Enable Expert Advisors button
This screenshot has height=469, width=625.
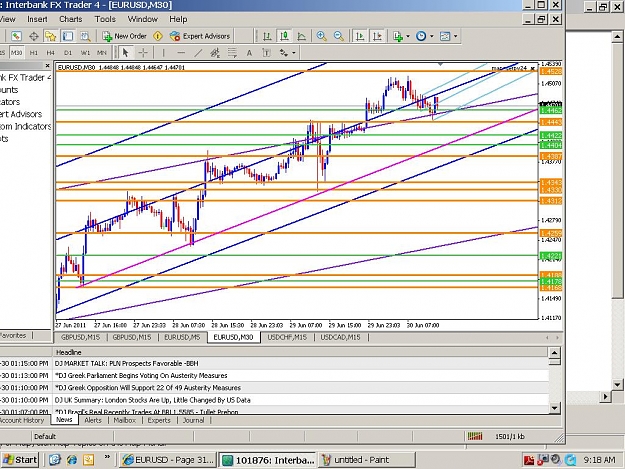pyautogui.click(x=200, y=36)
